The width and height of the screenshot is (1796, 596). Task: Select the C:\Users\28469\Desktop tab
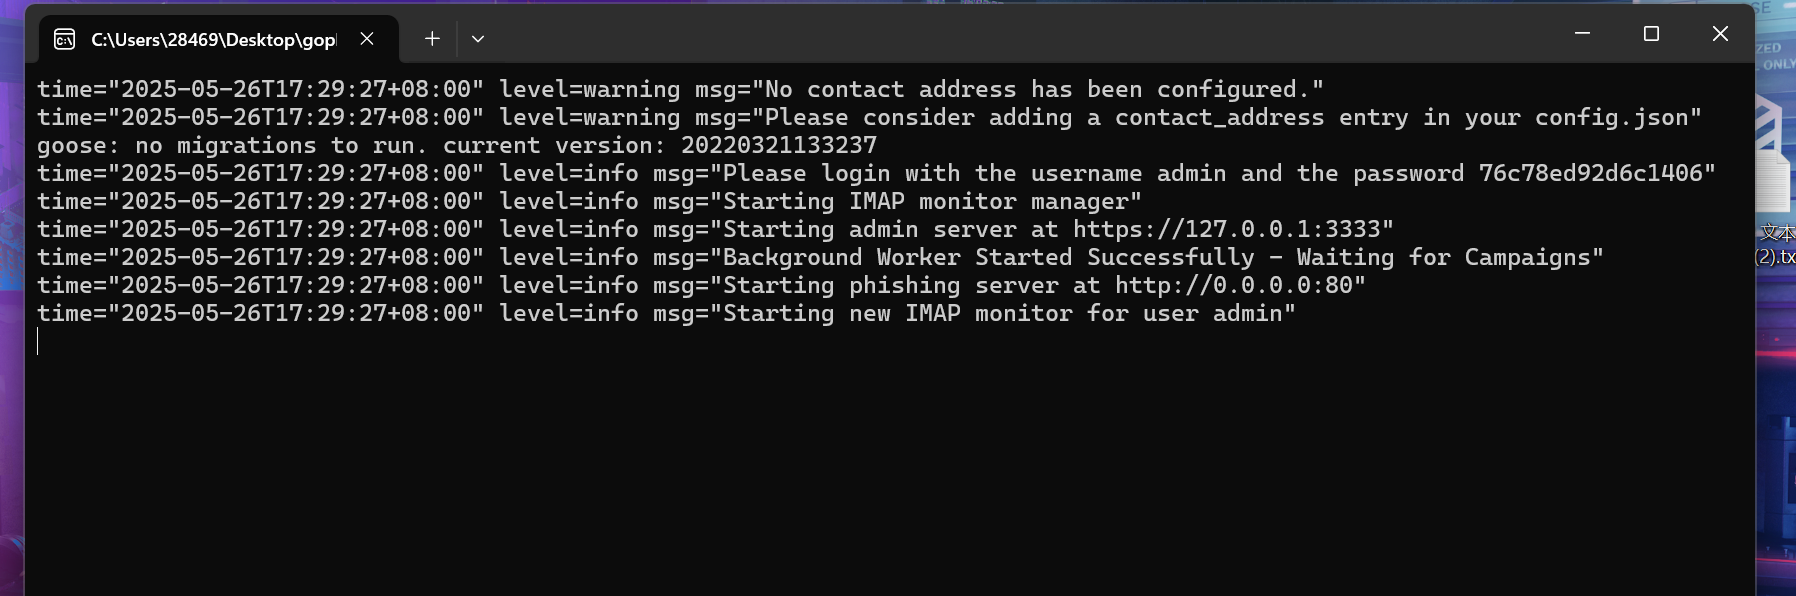213,39
